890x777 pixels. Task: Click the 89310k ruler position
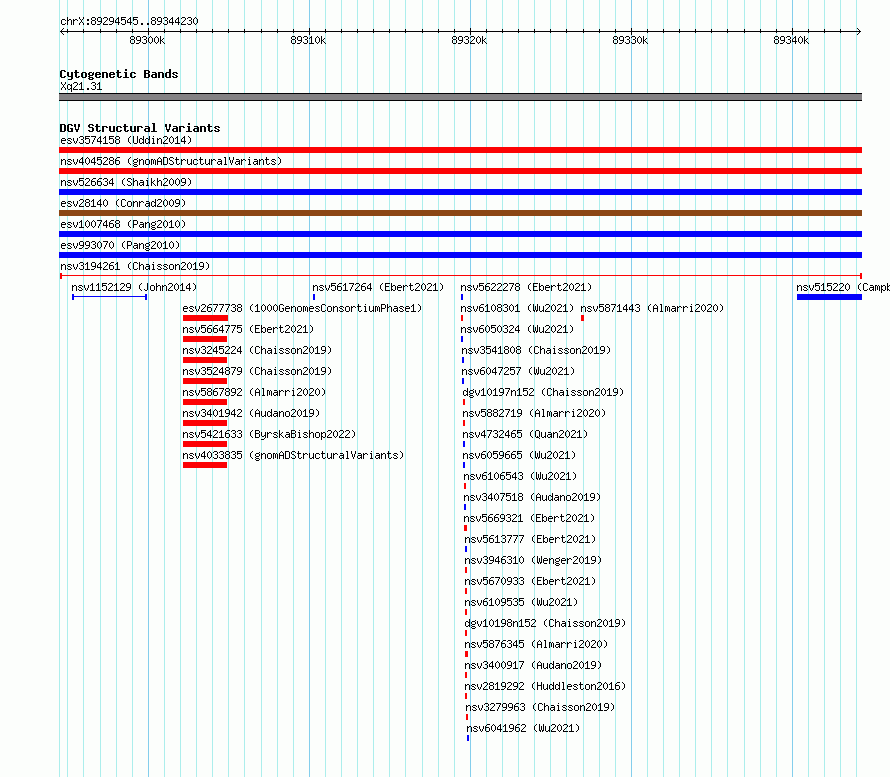(x=308, y=40)
